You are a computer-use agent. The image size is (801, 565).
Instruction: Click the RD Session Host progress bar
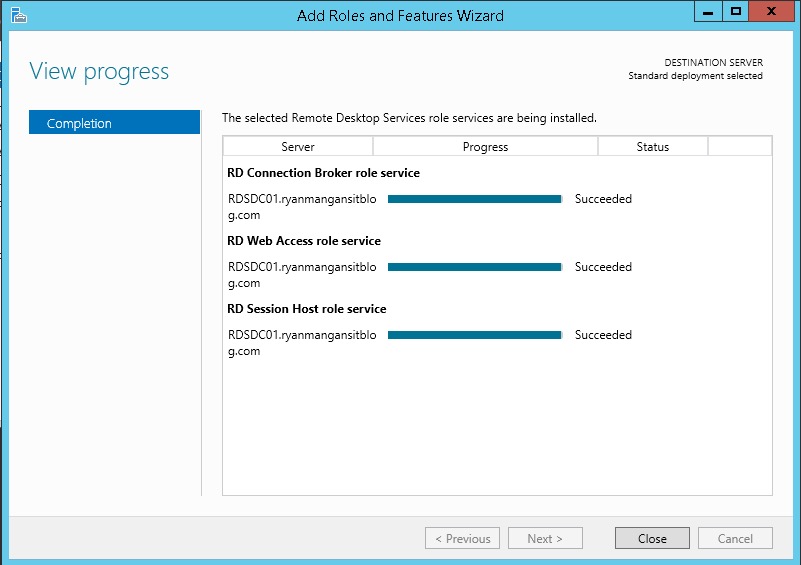pyautogui.click(x=475, y=335)
